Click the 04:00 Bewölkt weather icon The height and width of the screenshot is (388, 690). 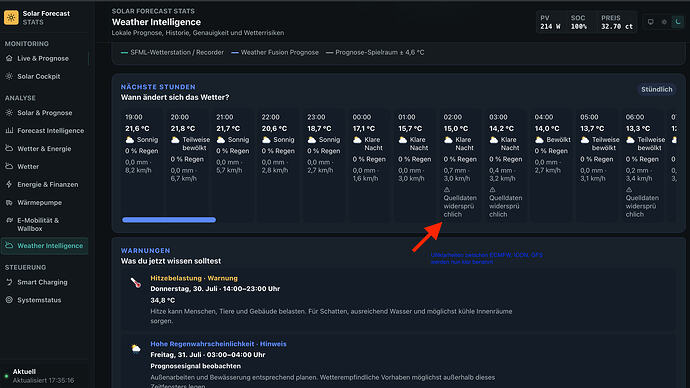click(x=540, y=140)
